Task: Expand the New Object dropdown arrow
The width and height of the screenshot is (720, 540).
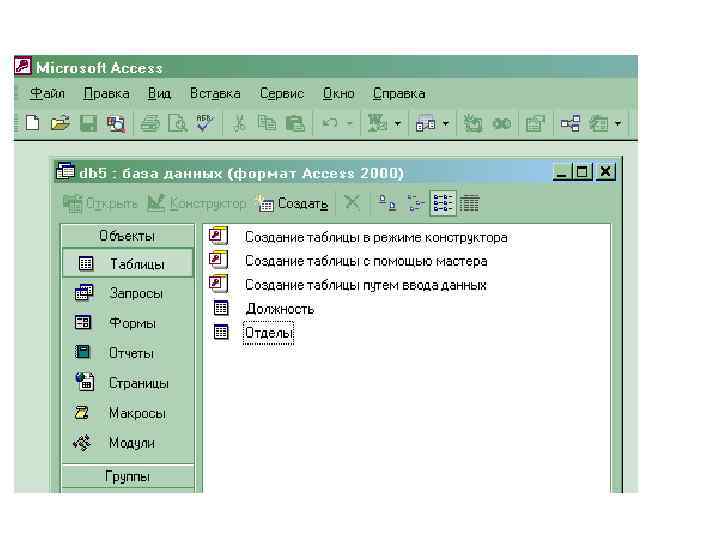Action: (x=618, y=123)
